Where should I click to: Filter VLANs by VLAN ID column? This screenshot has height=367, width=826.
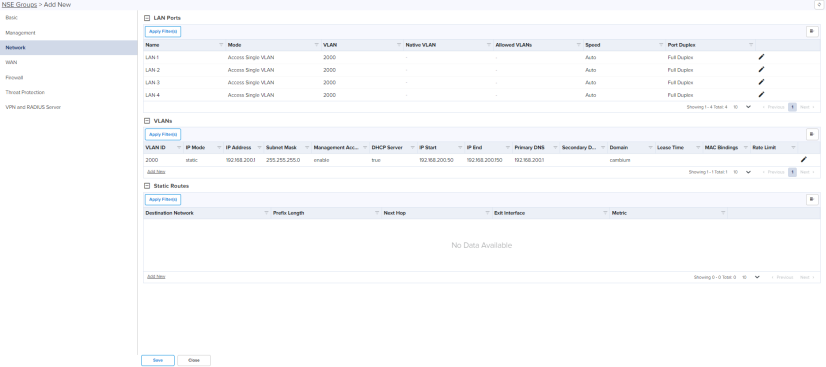coord(179,147)
